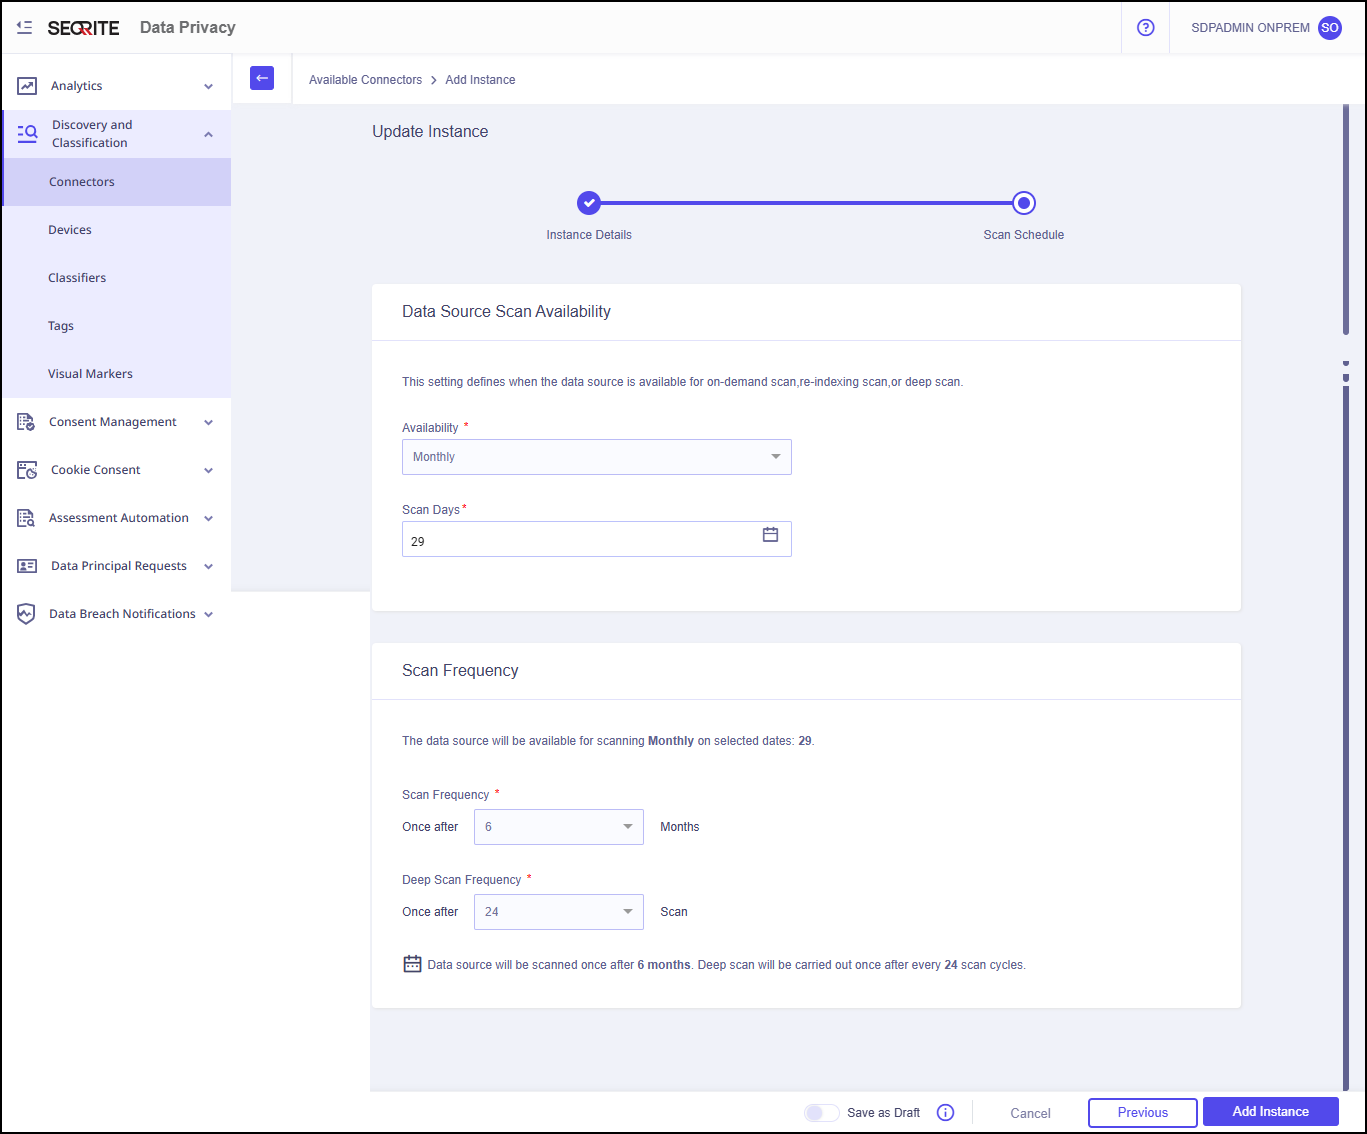Open Scan Frequency dropdown showing 6
Screen dimensions: 1367x1134
pos(558,827)
